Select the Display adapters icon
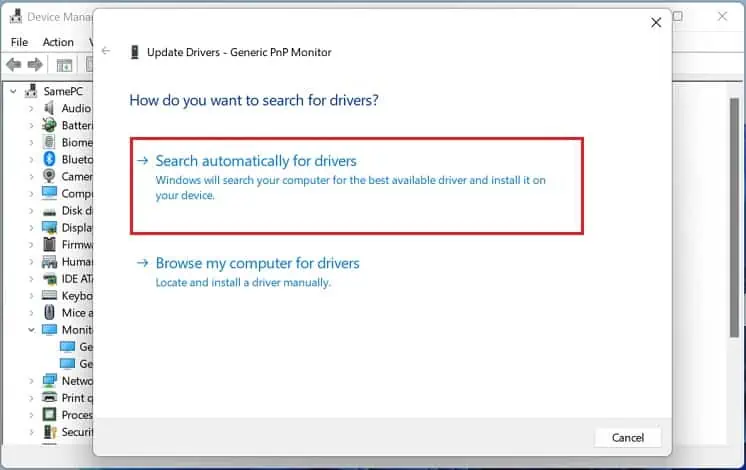This screenshot has width=746, height=470. tap(49, 227)
